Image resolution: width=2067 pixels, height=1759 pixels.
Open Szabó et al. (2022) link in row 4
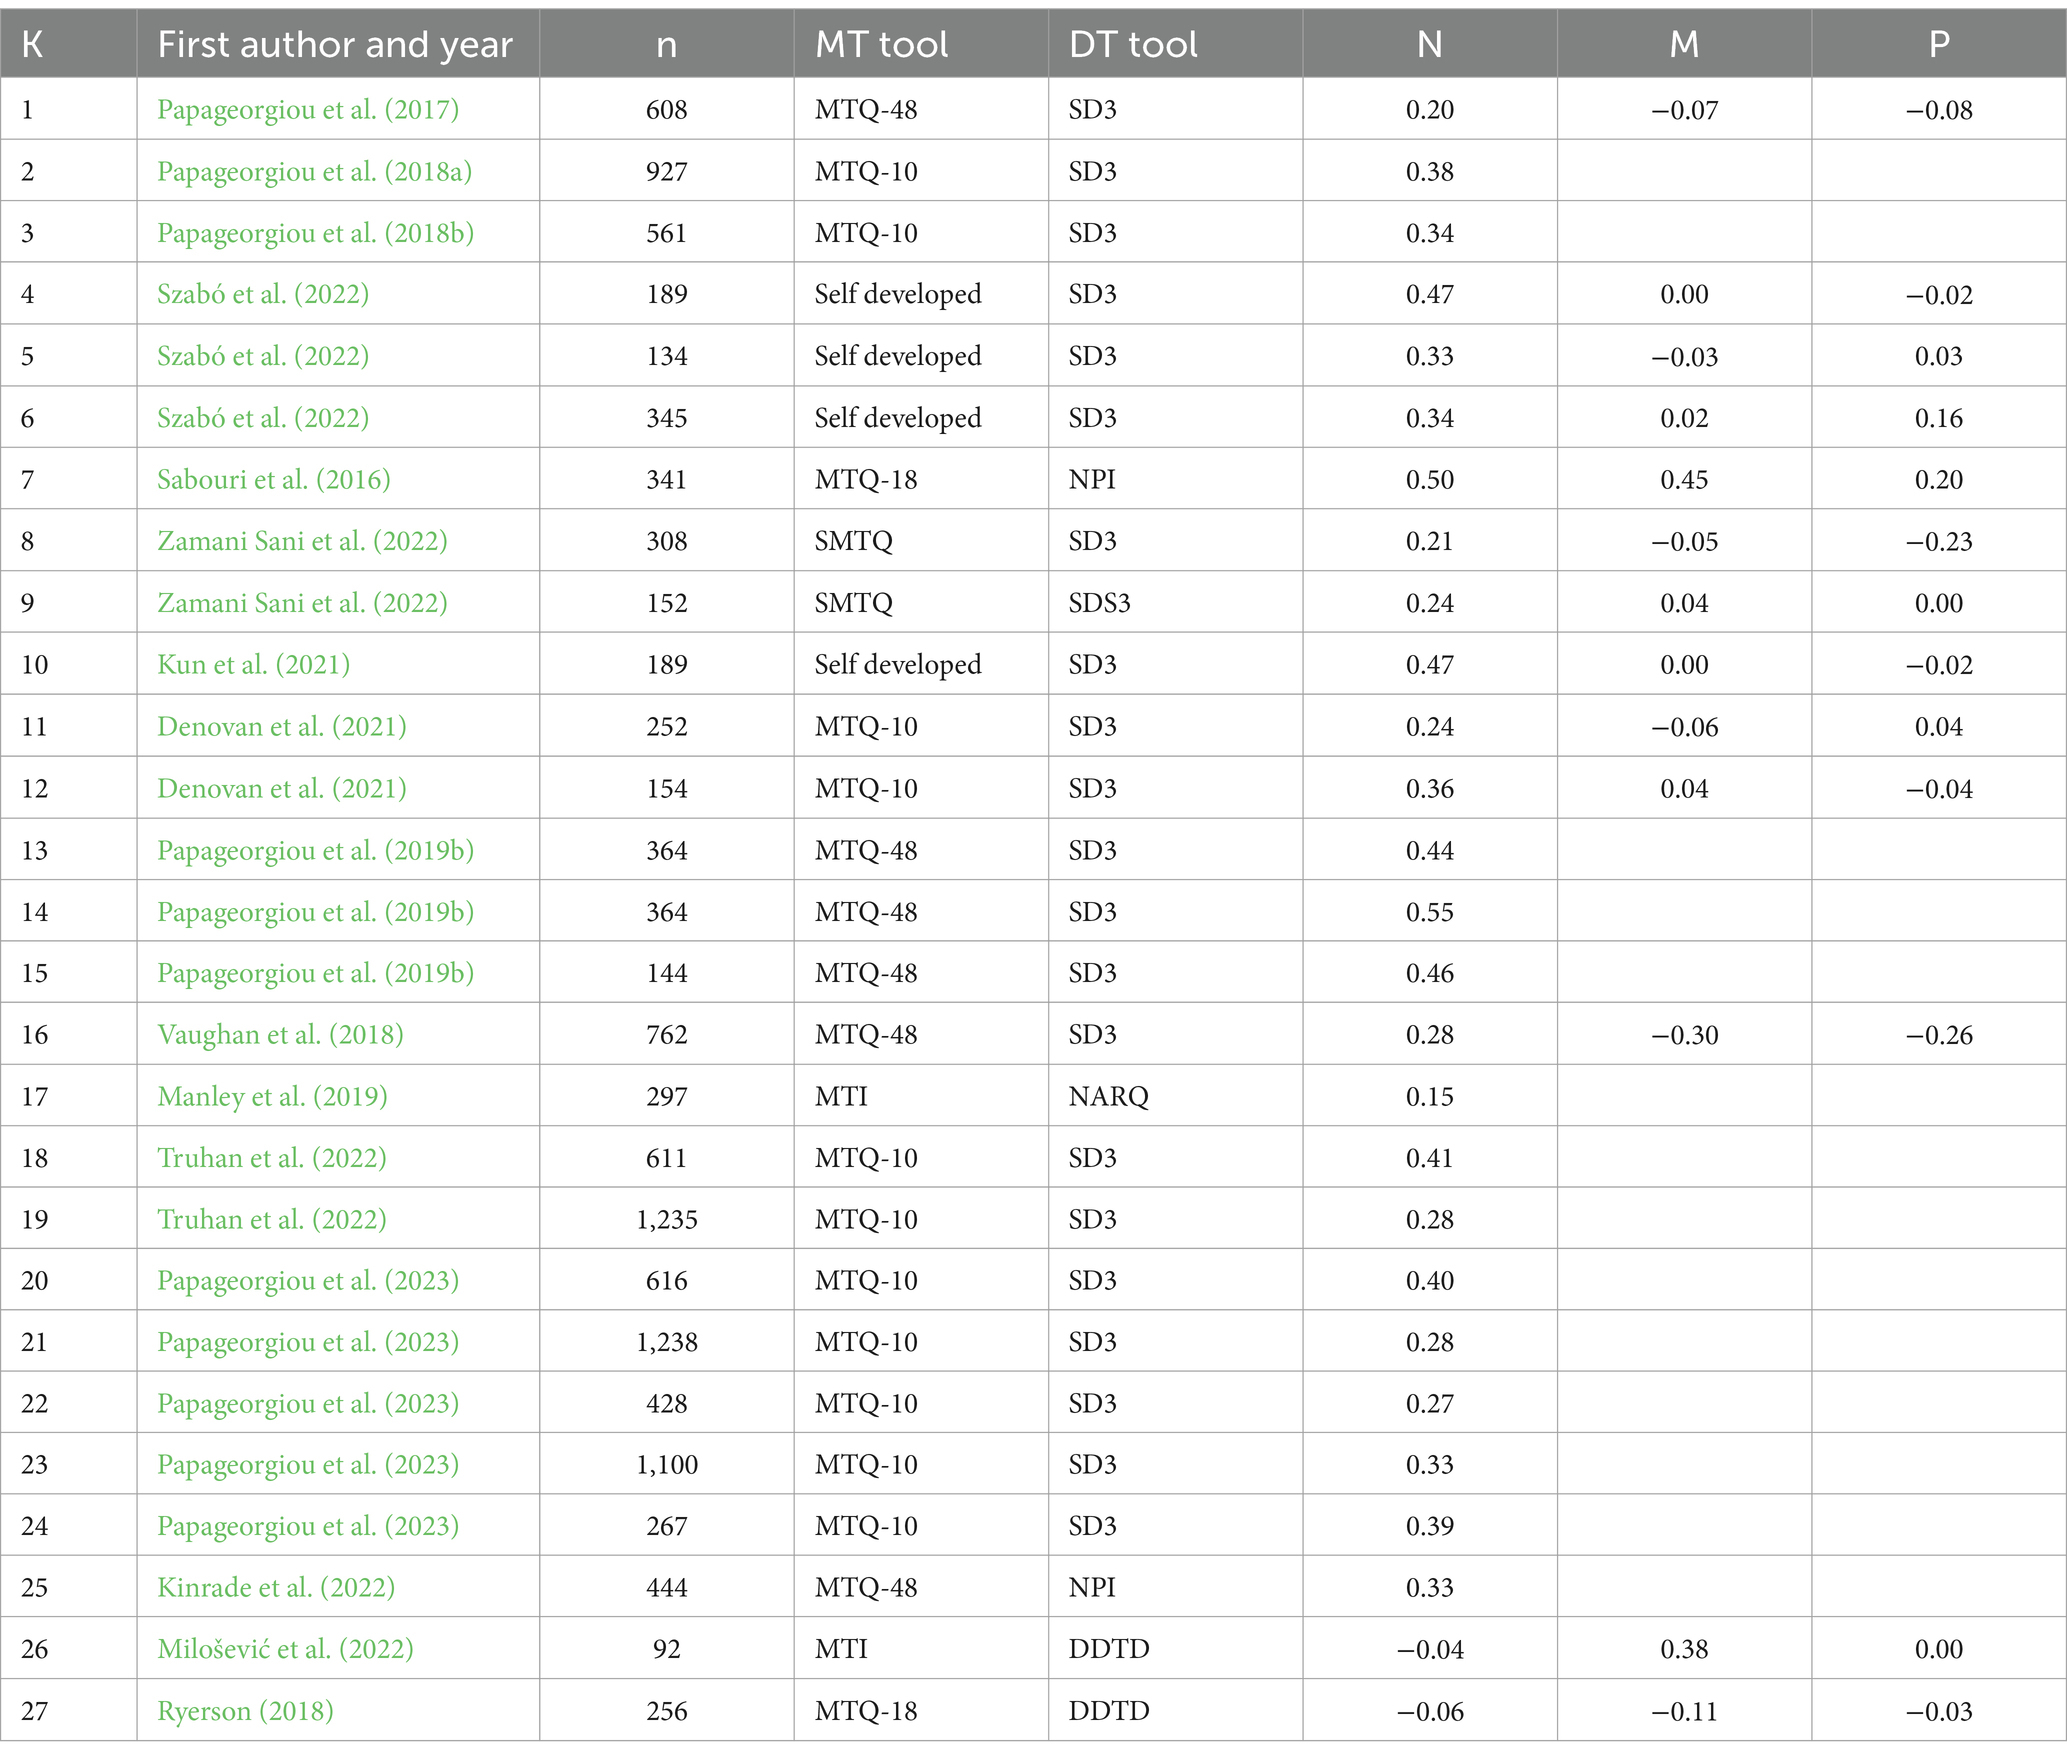point(263,294)
